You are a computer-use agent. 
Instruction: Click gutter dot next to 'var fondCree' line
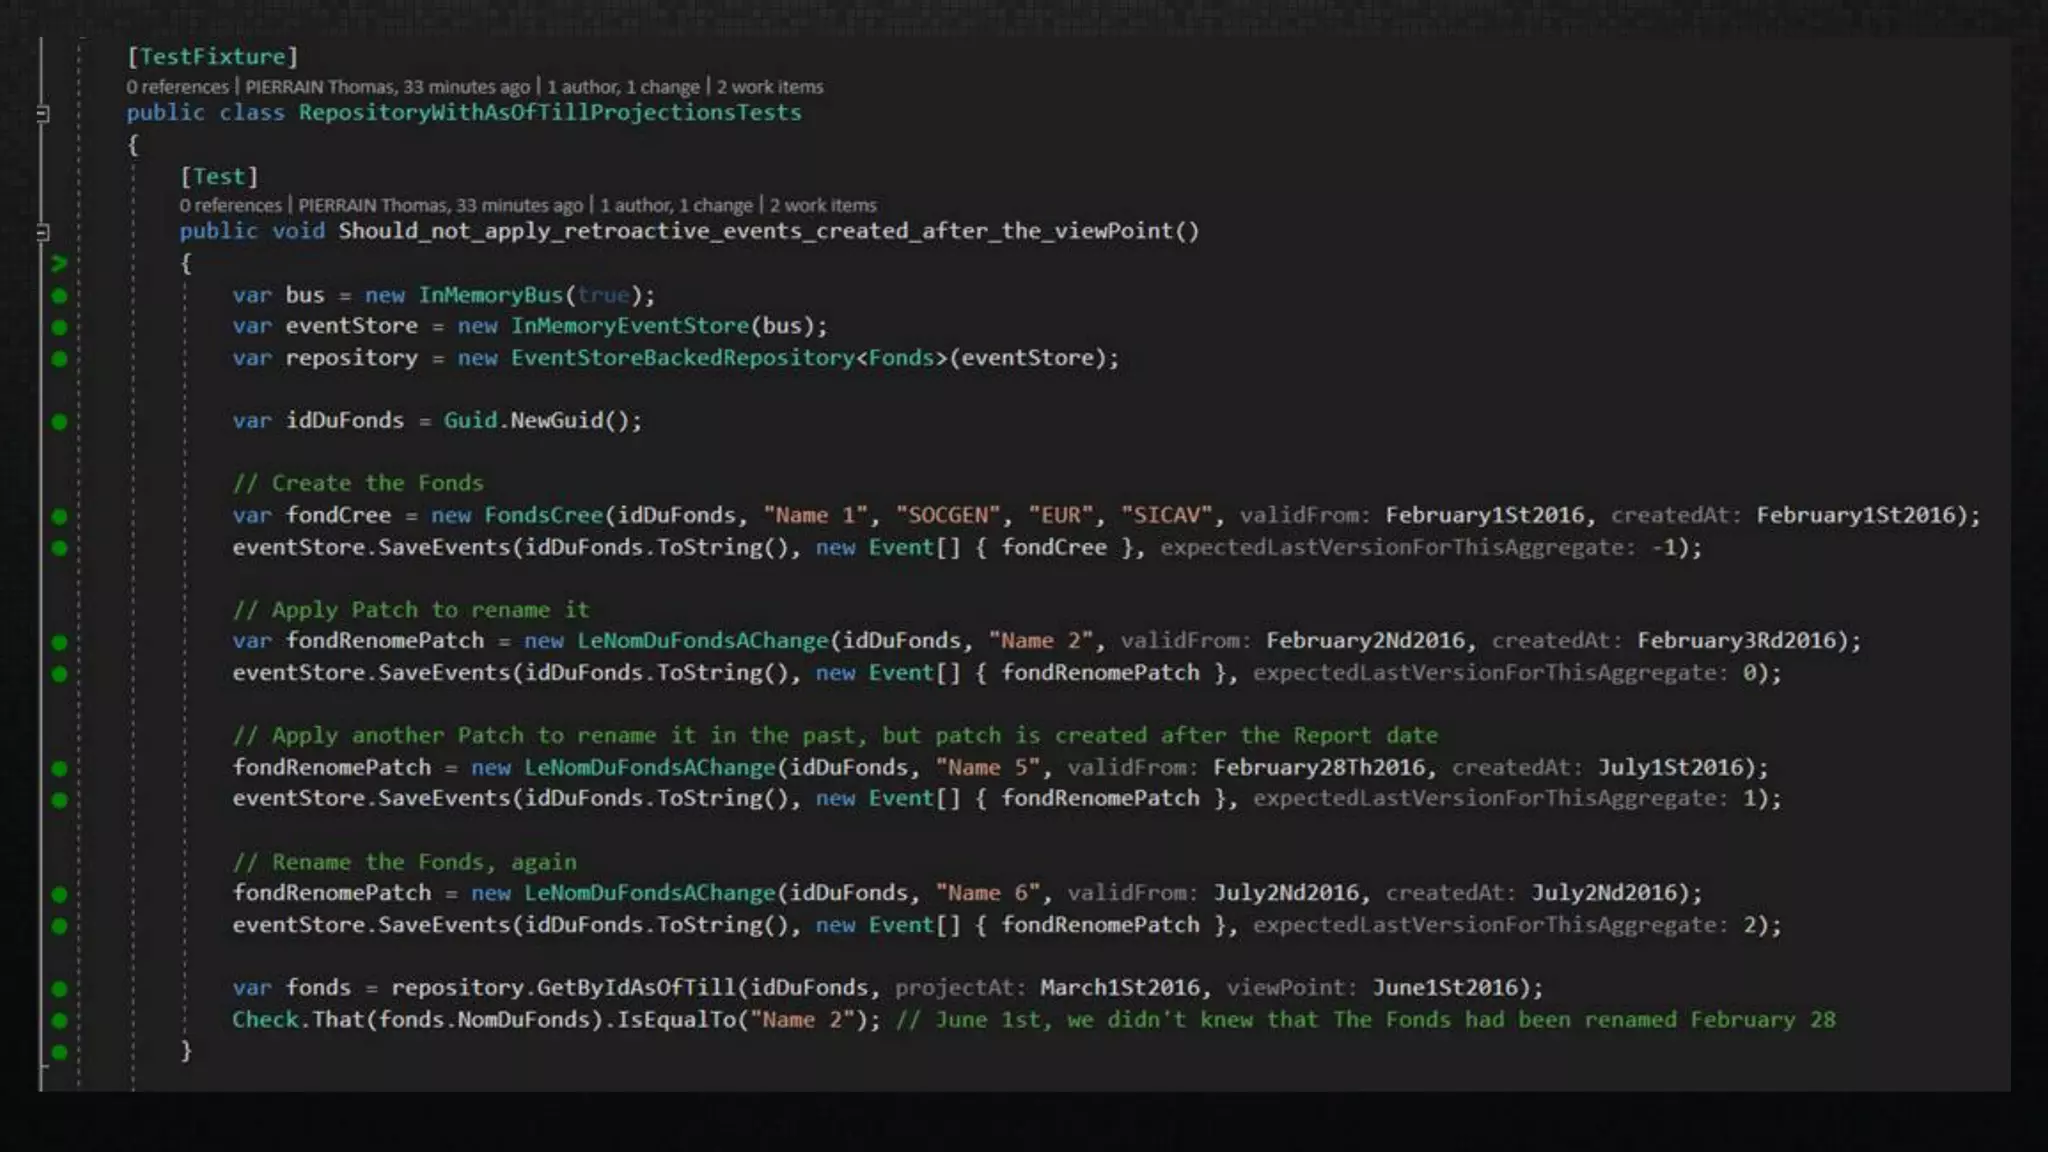(x=59, y=516)
